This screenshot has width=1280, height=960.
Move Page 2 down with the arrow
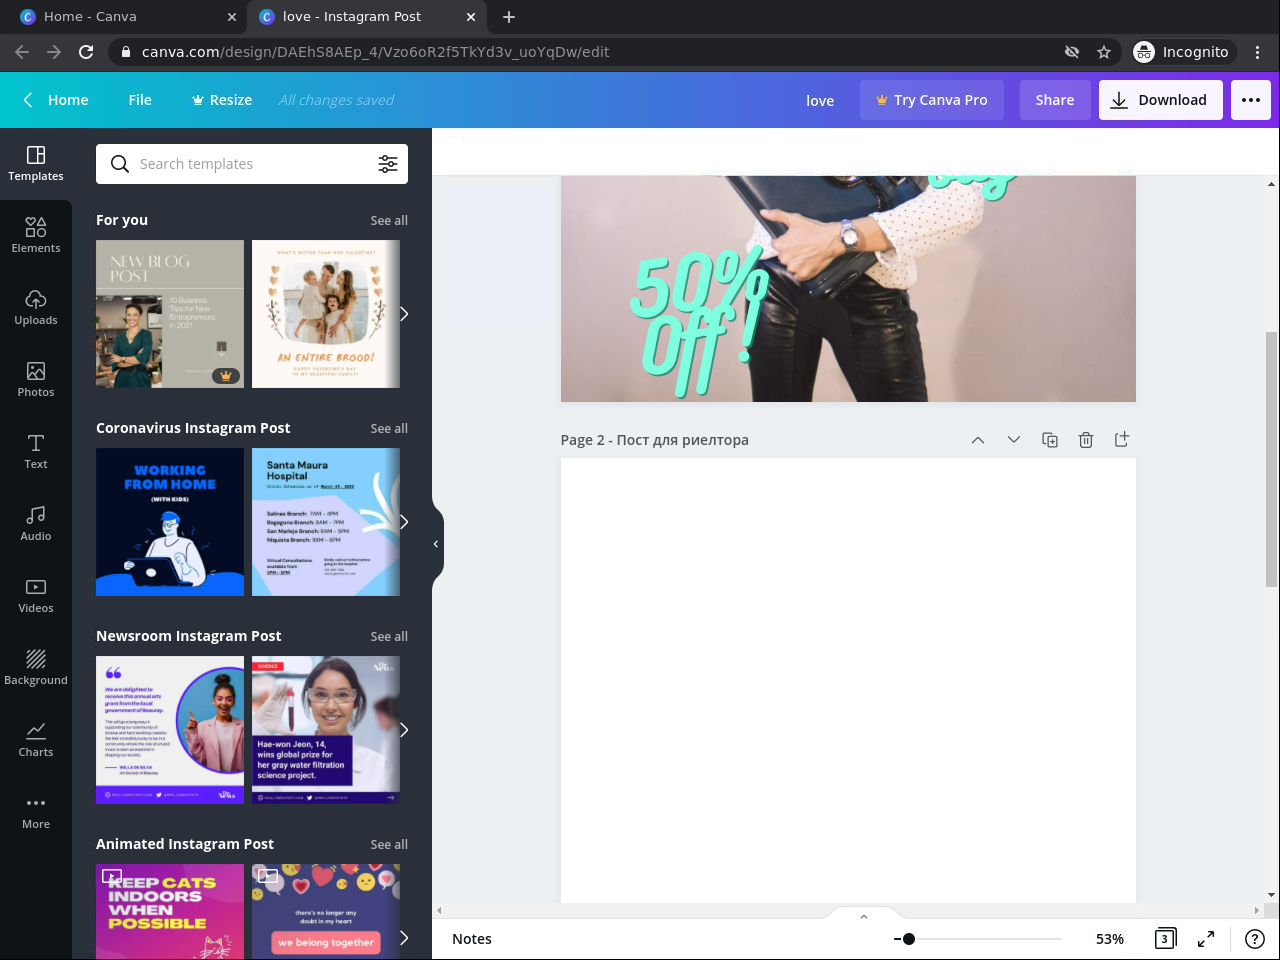(1014, 440)
